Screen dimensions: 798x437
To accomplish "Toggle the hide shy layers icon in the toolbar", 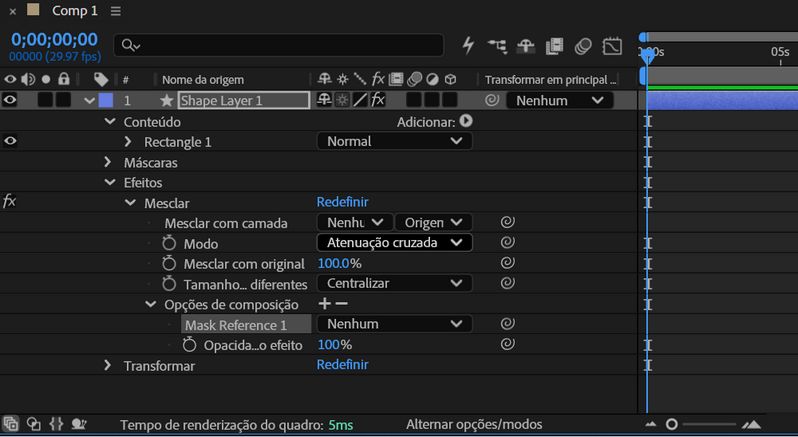I will pos(526,46).
